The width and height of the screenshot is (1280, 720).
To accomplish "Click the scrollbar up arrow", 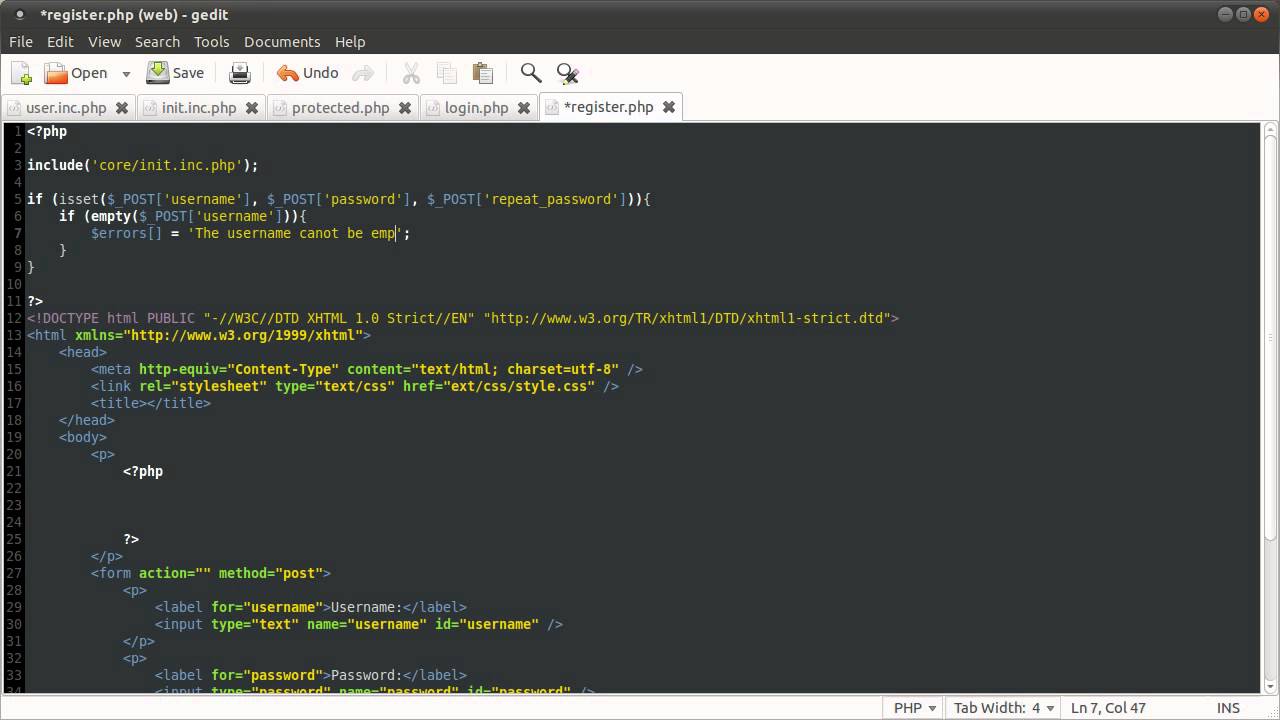I will click(1270, 130).
